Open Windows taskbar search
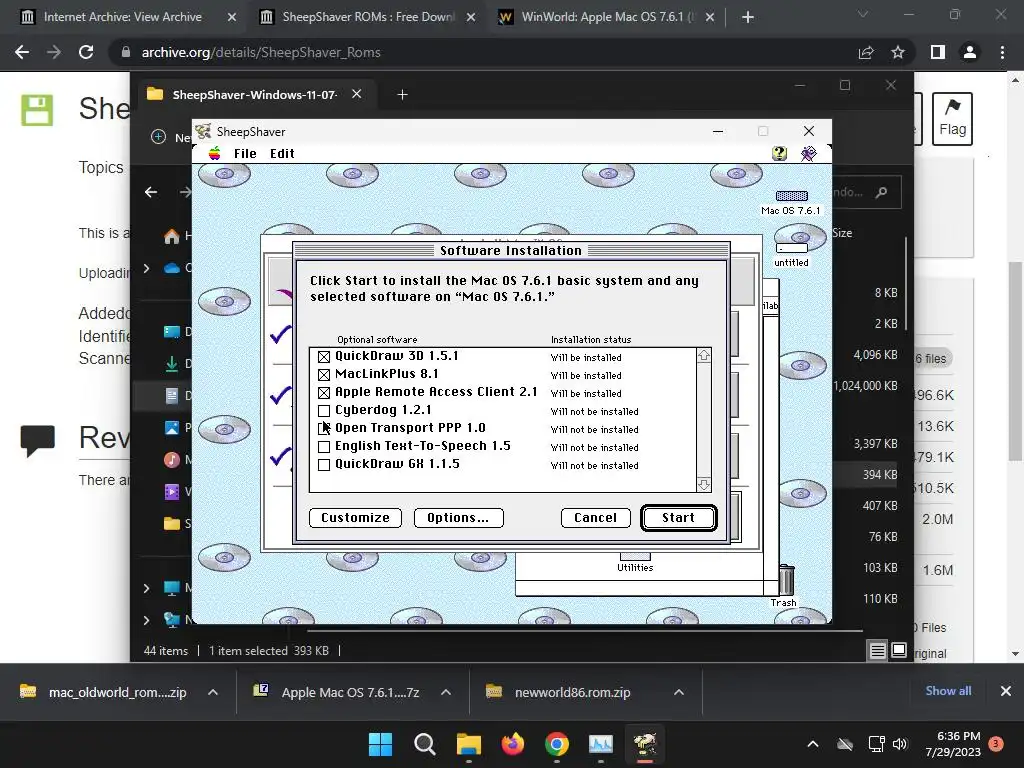The height and width of the screenshot is (768, 1024). (x=424, y=744)
